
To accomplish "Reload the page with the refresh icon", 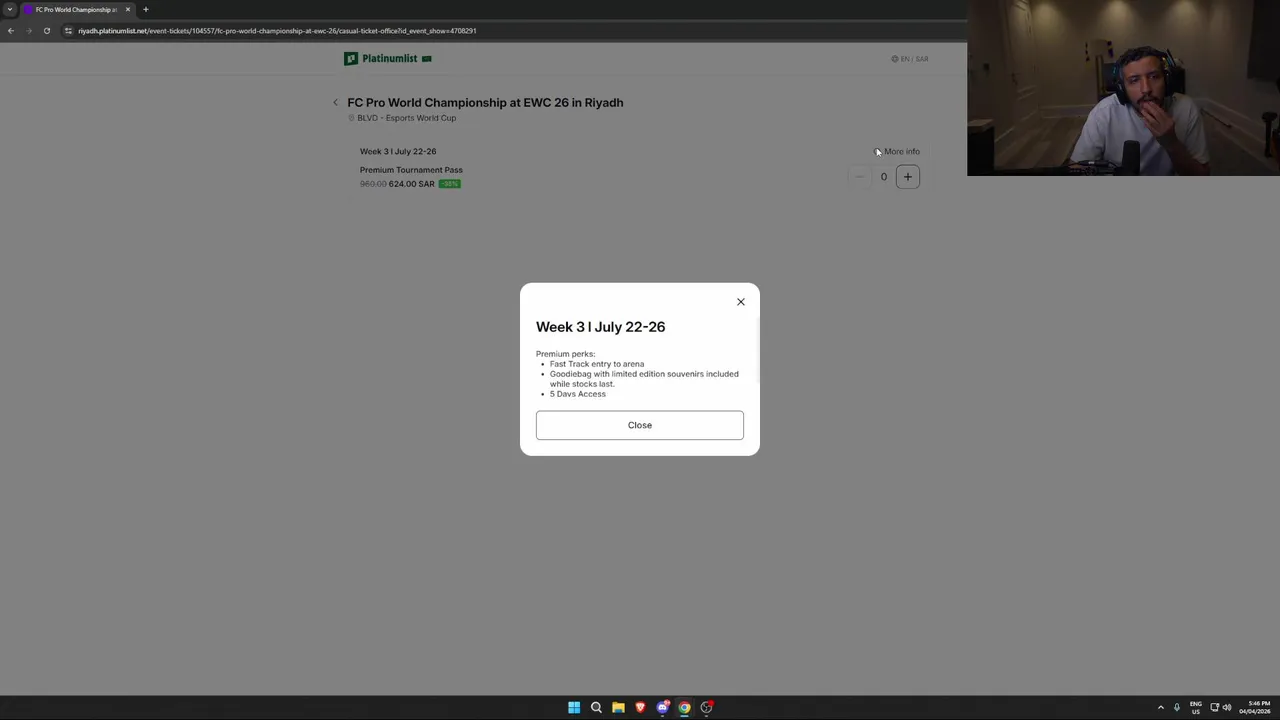I will pos(47,31).
